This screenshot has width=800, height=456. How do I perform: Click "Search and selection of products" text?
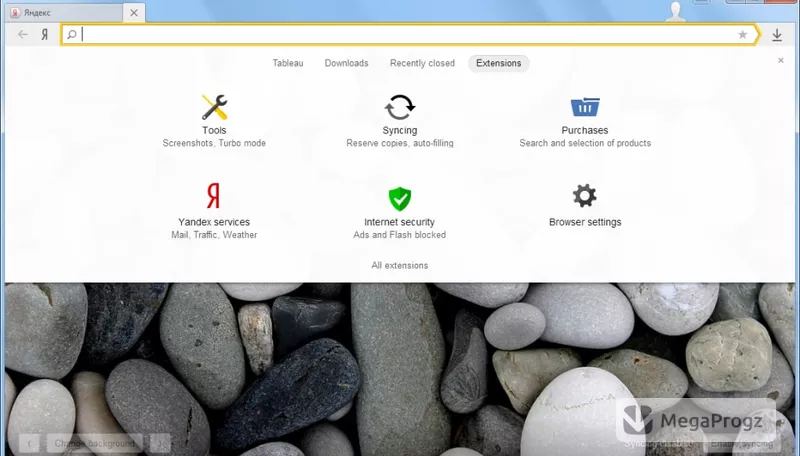[585, 143]
